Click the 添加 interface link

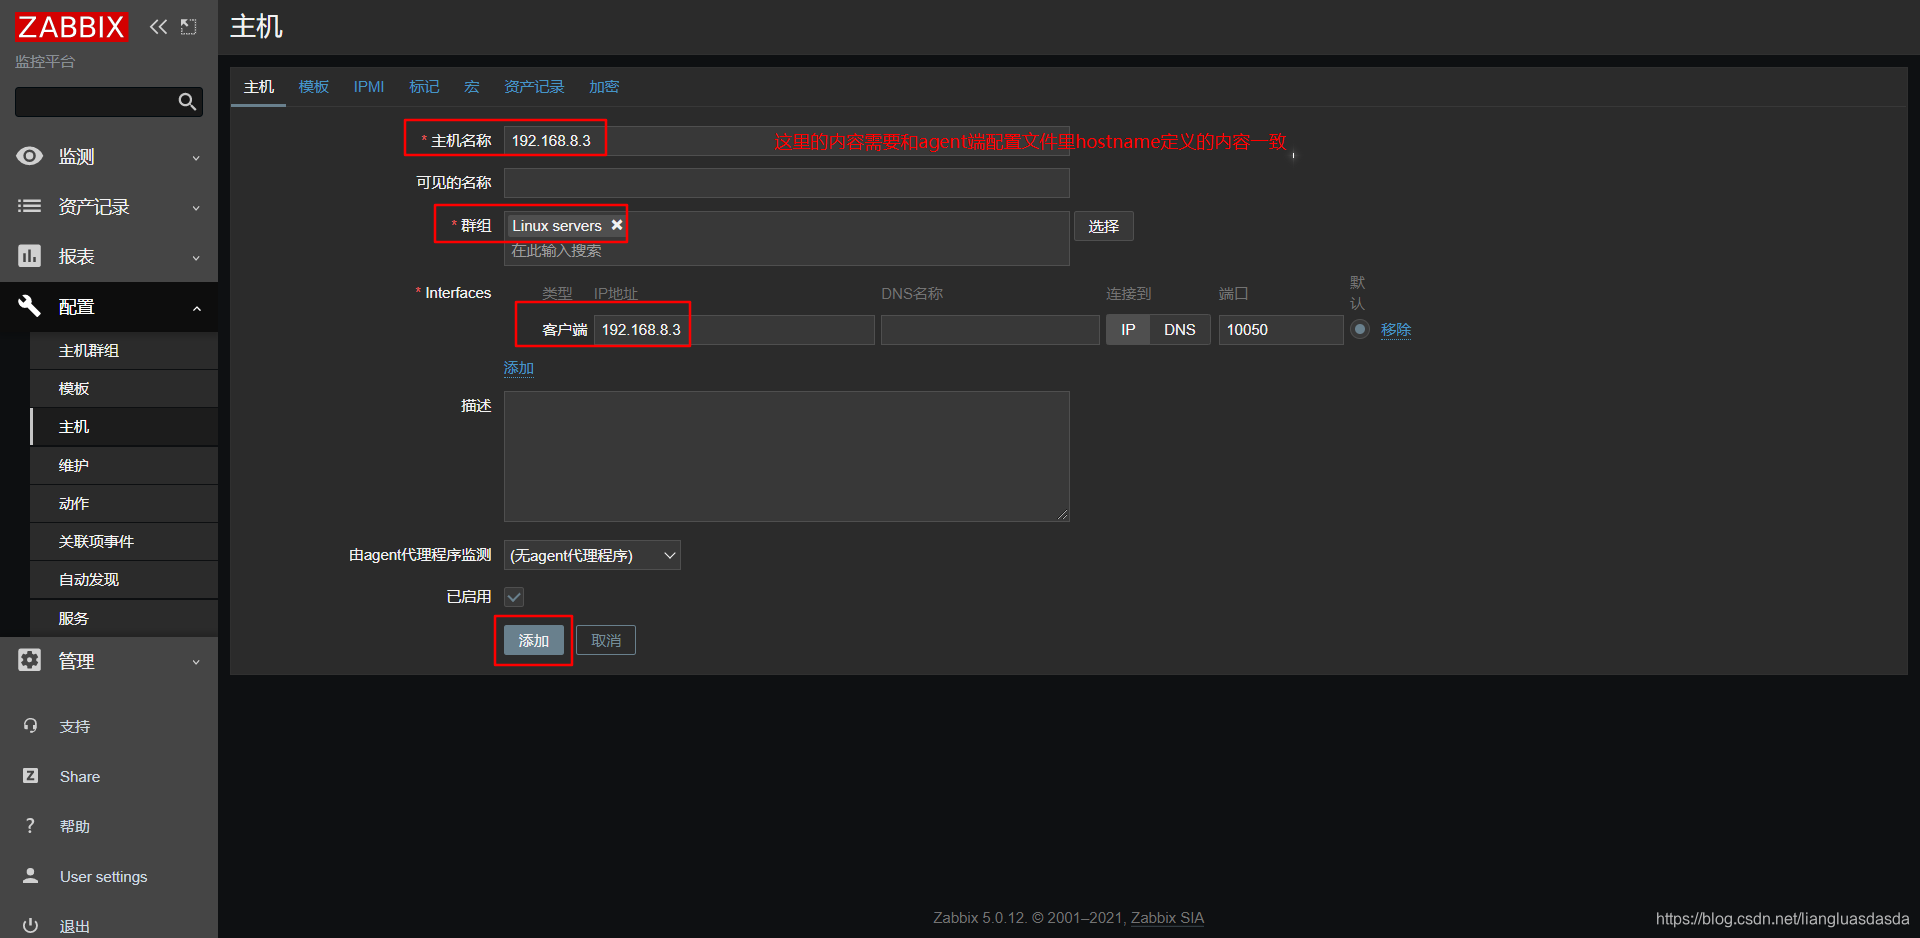point(518,368)
